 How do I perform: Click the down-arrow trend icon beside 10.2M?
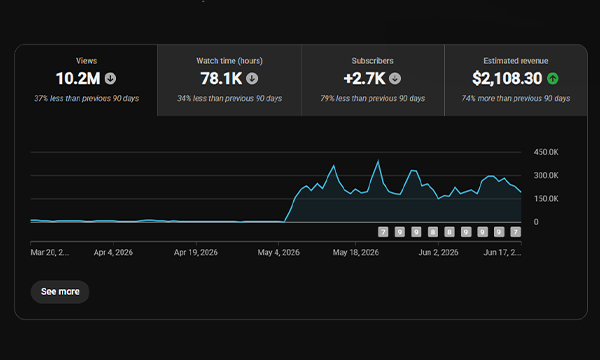[111, 78]
